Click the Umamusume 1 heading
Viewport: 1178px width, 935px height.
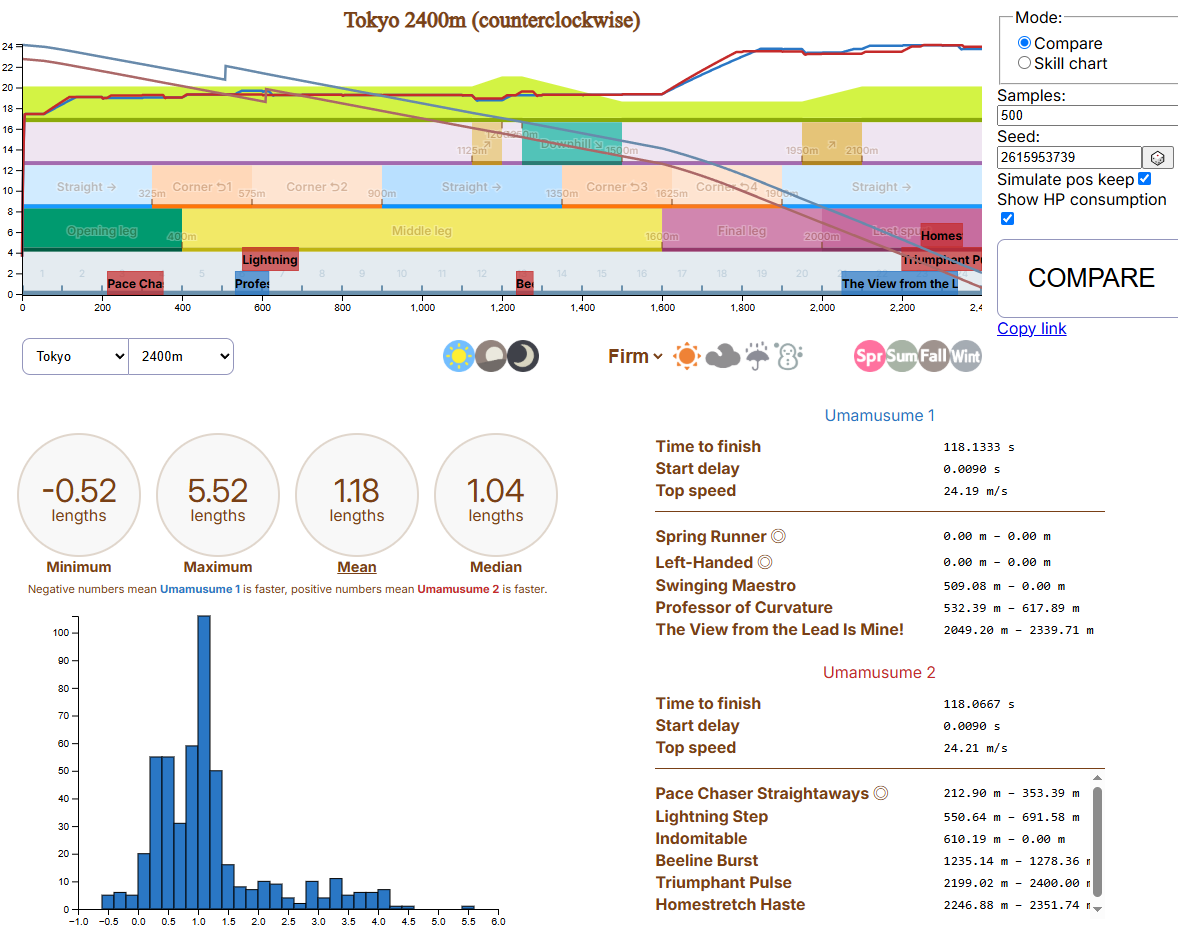(879, 415)
